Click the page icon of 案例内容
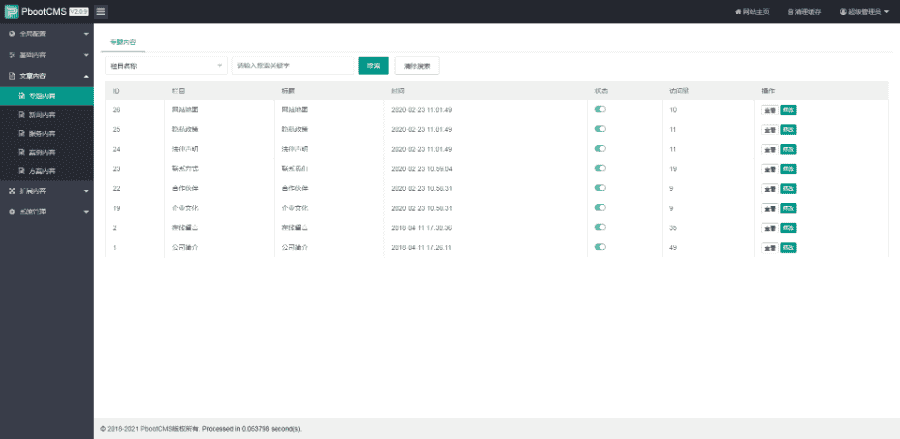The height and width of the screenshot is (439, 900). coord(22,152)
